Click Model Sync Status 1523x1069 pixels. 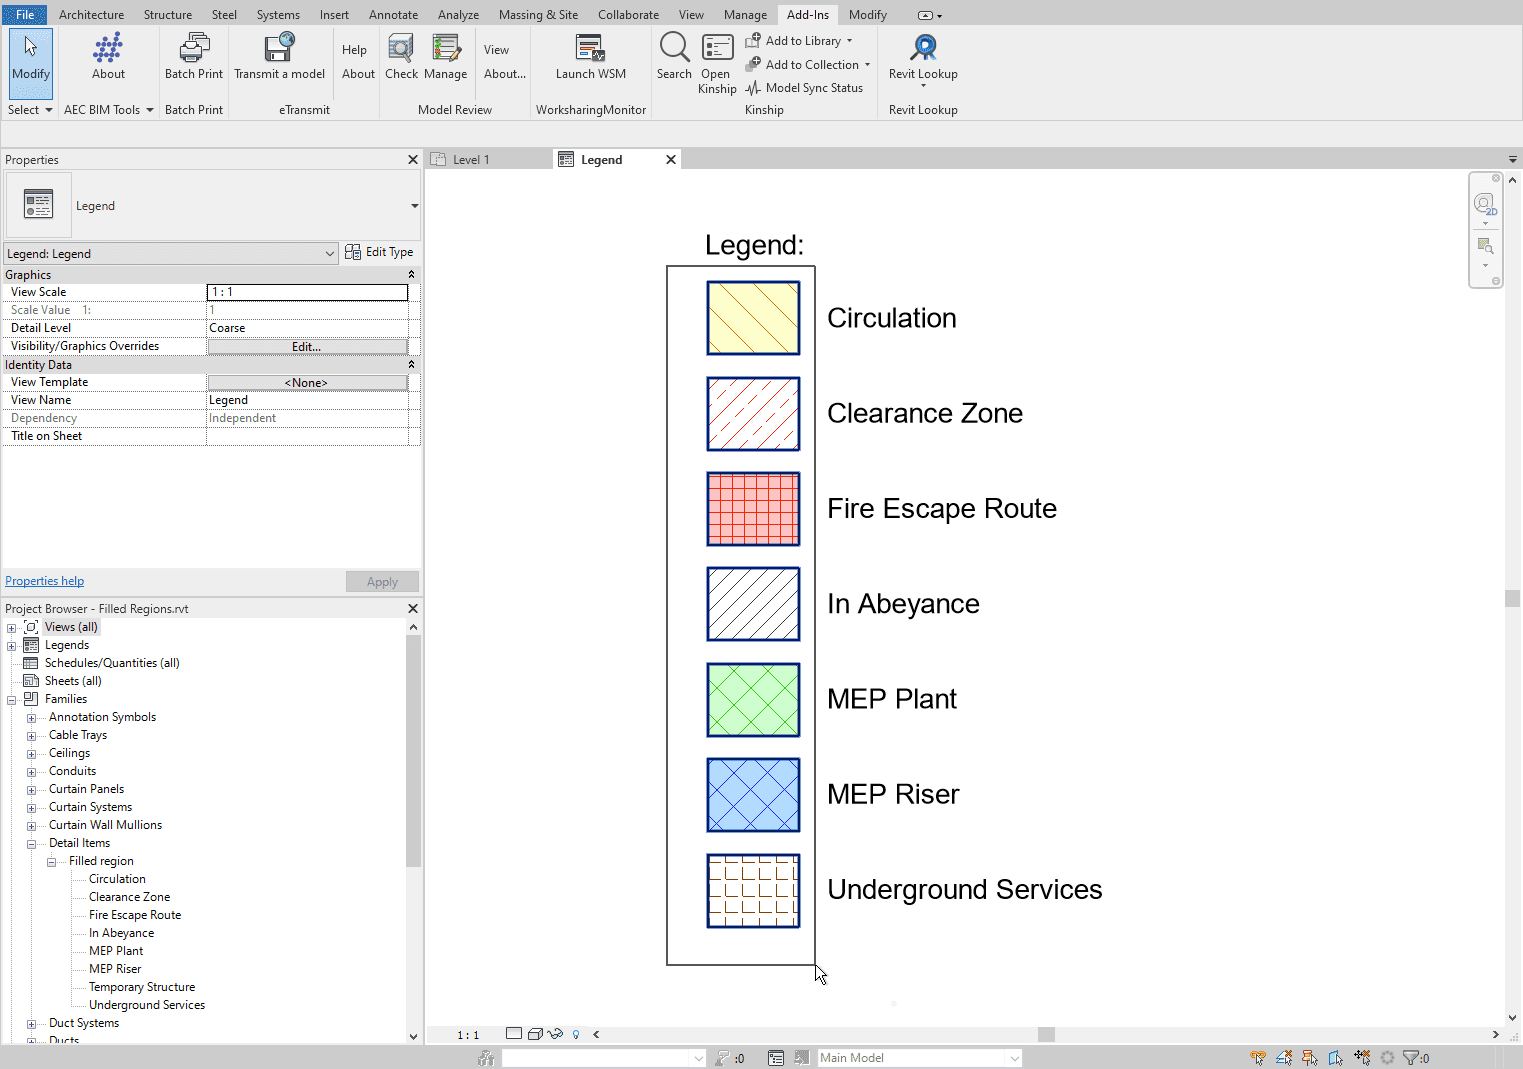tap(804, 88)
